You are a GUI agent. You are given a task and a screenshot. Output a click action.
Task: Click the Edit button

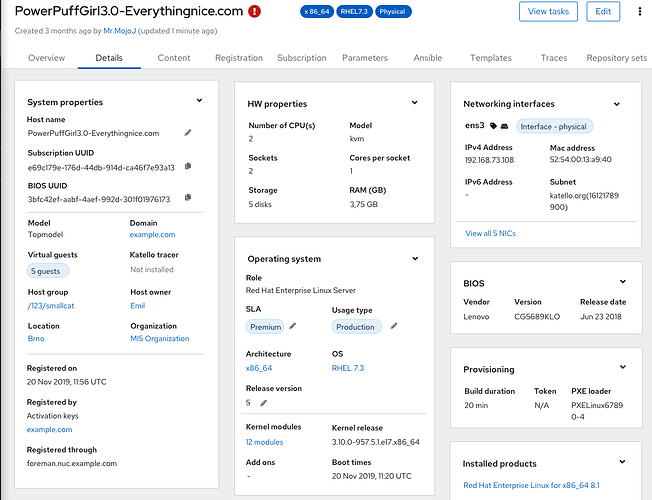pos(603,12)
